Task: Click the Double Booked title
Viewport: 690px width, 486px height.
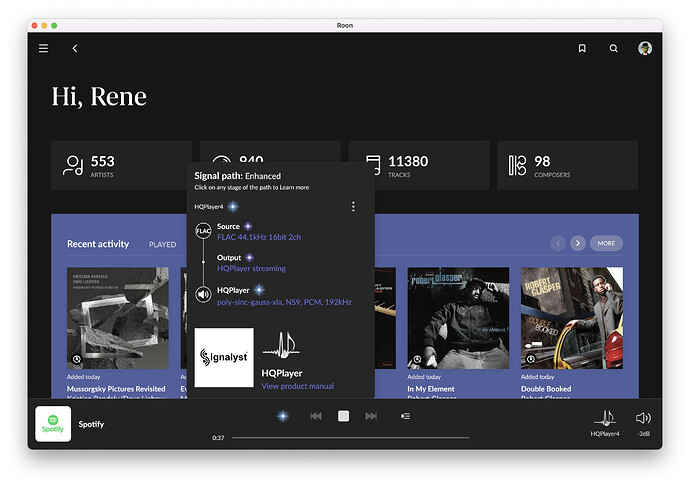Action: (546, 389)
